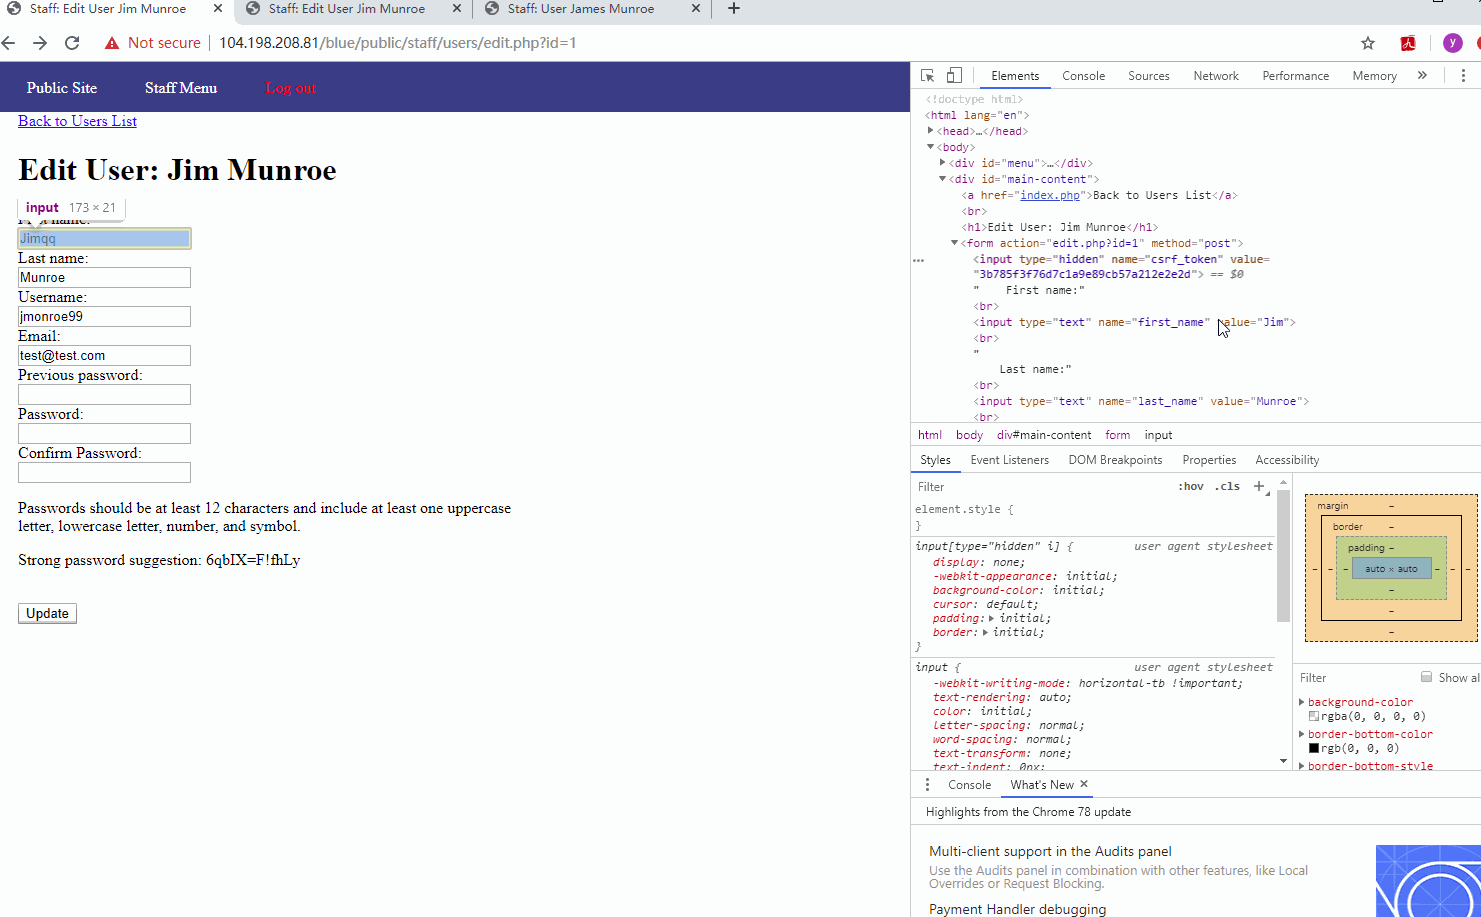Toggle the DevTools device toolbar icon
Screen dimensions: 1481x917
(x=954, y=76)
